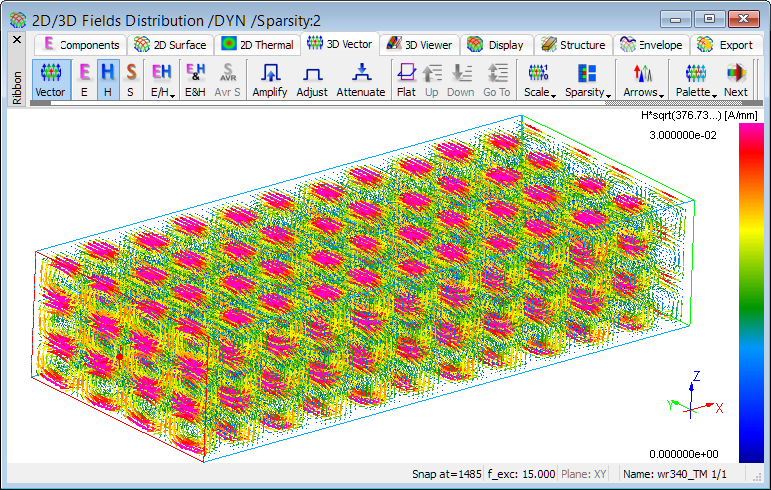Click the Go To layer icon
Screen dimensions: 771x490
497,80
